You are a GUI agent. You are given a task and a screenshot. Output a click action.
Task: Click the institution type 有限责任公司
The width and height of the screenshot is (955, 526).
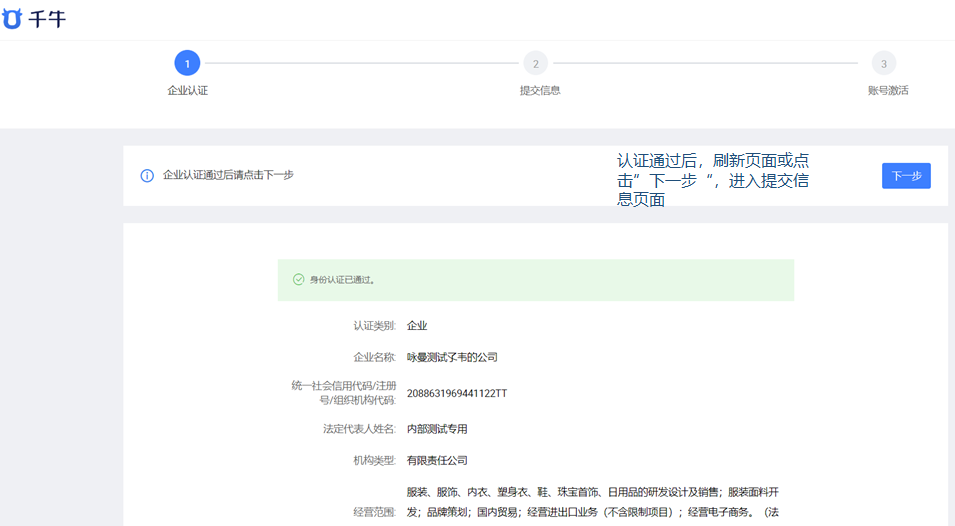436,461
